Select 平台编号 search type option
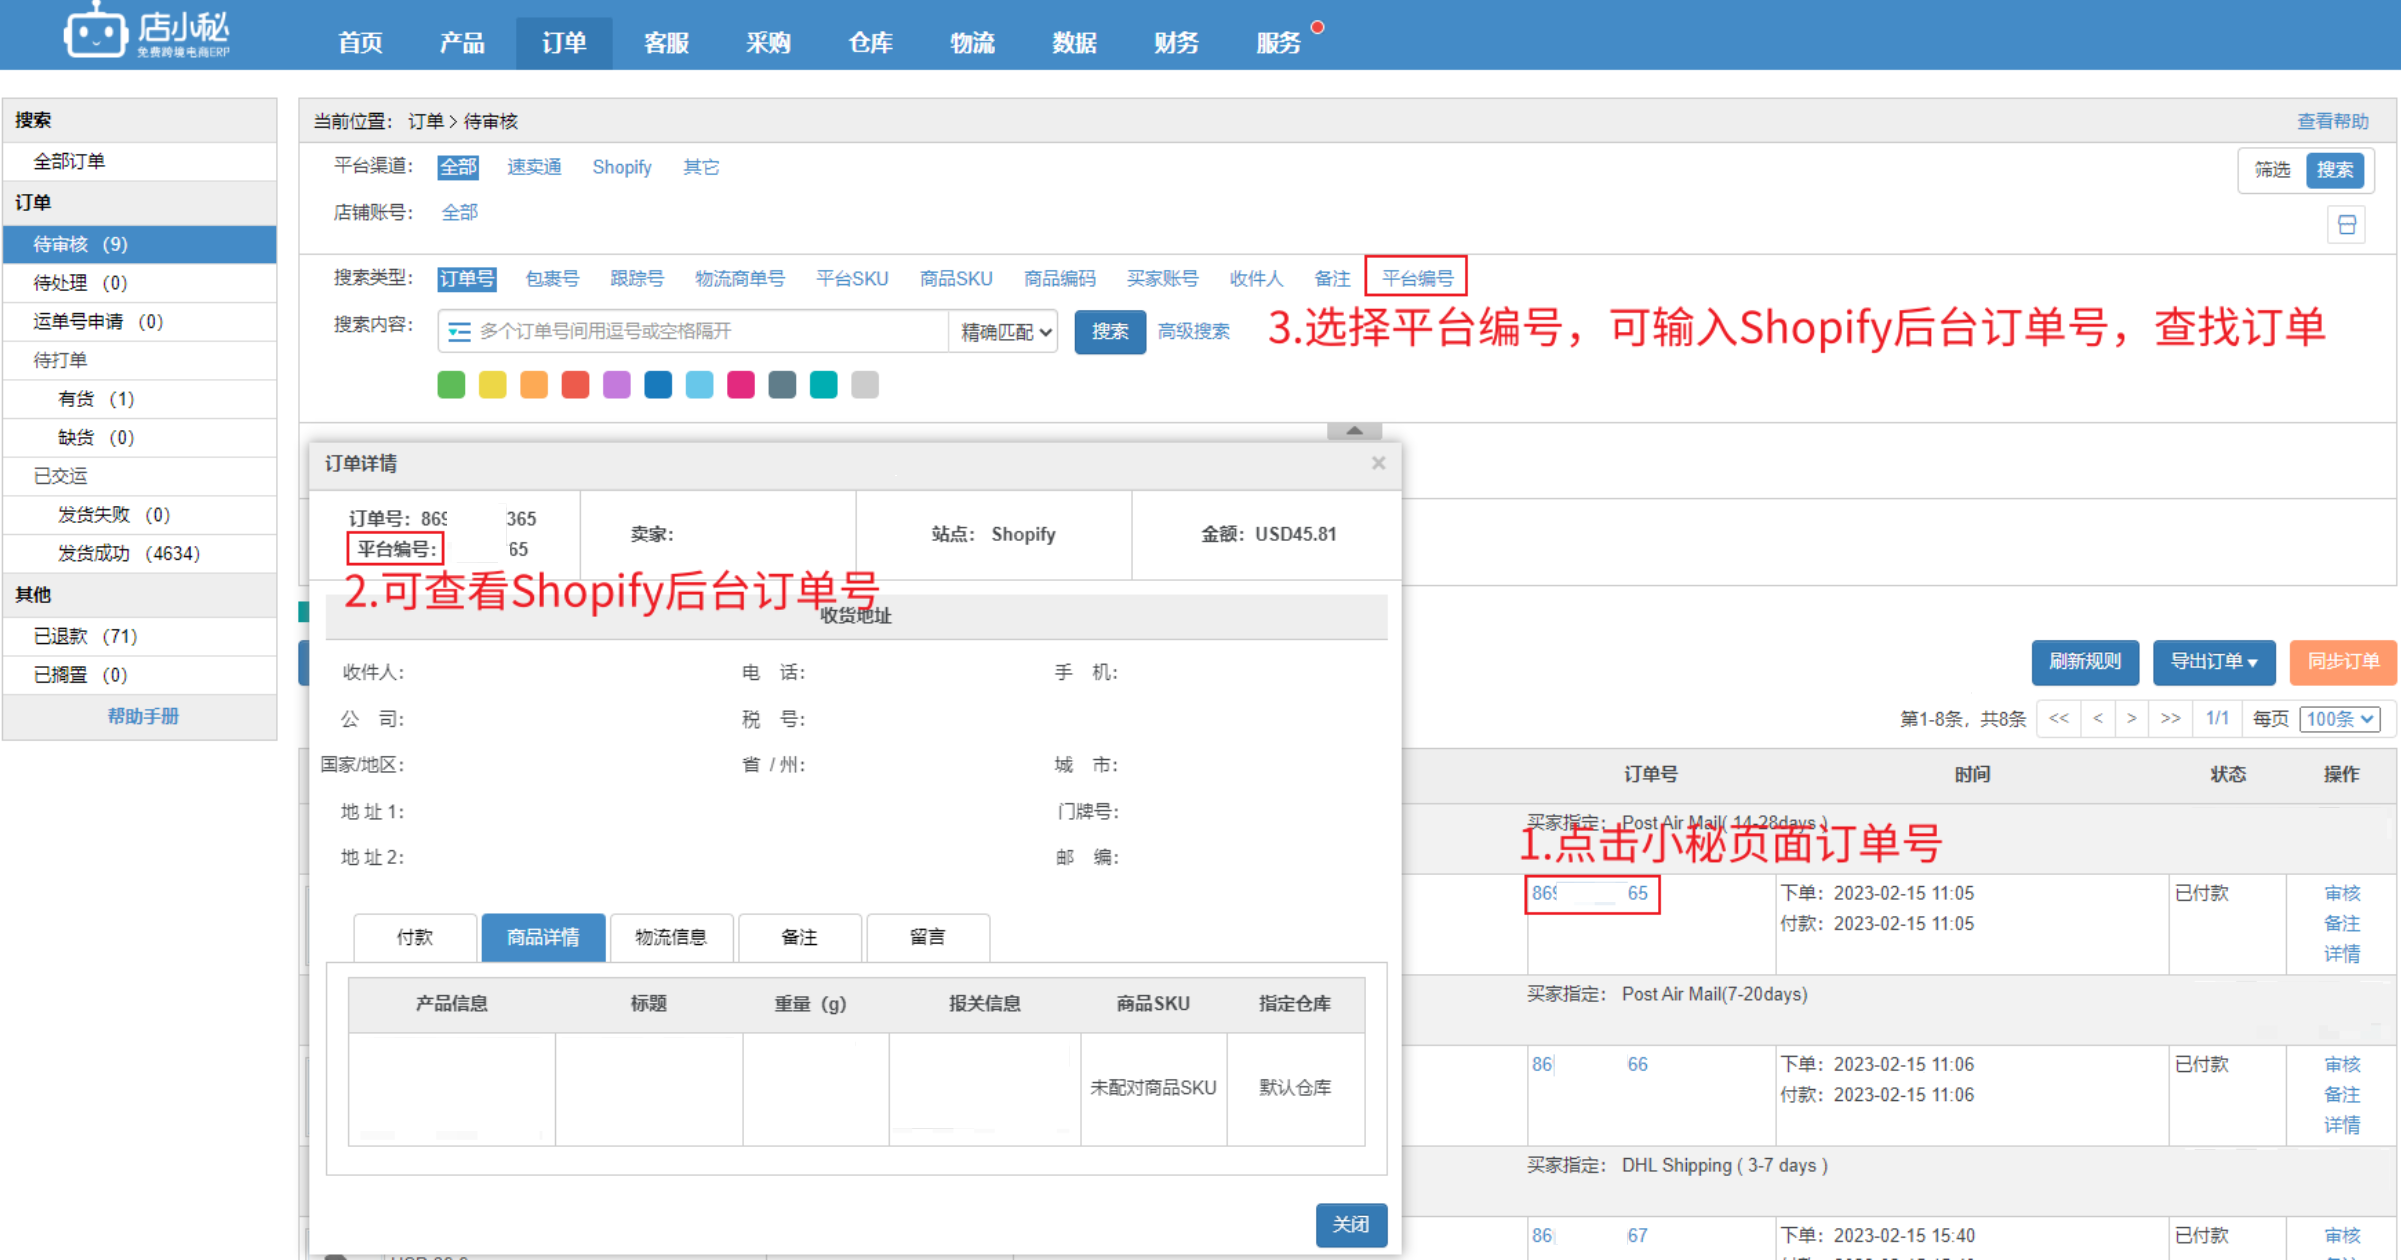2401x1260 pixels. point(1416,278)
